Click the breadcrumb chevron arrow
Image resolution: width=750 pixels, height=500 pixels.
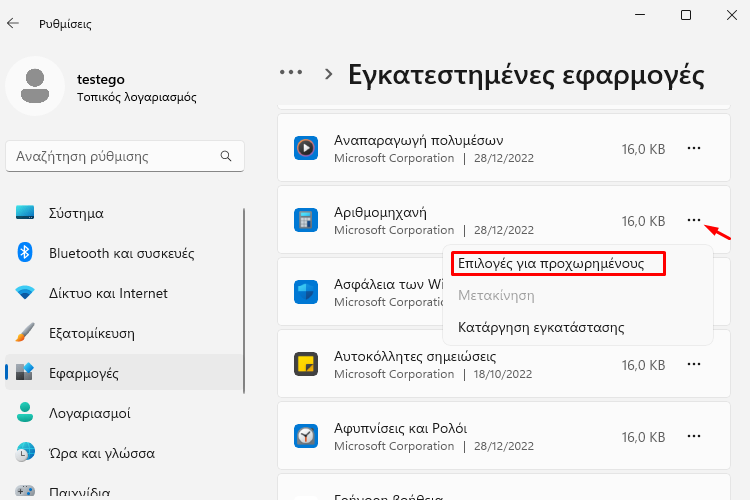coord(328,74)
